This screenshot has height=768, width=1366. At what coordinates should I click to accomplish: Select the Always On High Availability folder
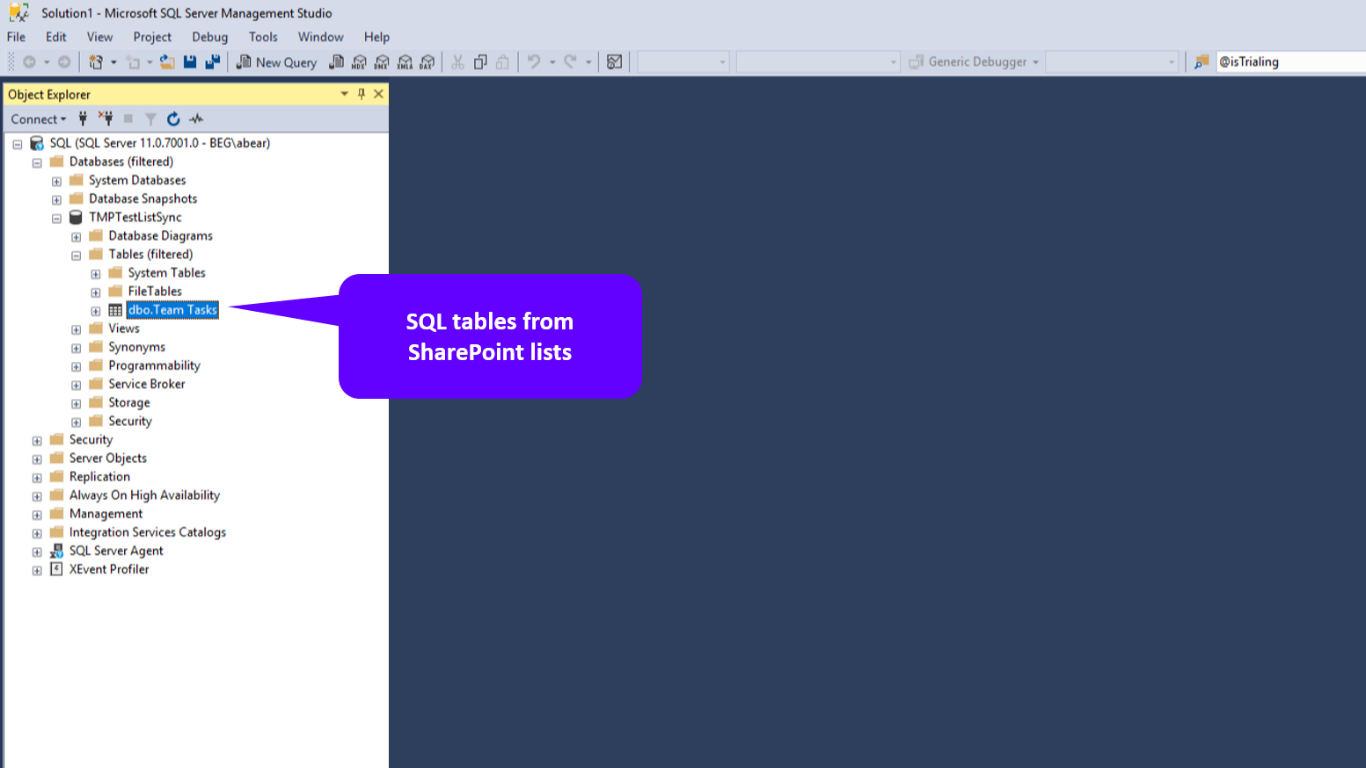click(144, 495)
